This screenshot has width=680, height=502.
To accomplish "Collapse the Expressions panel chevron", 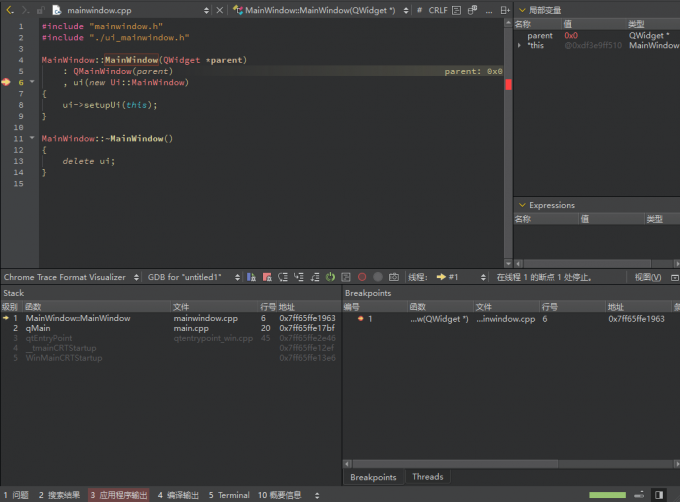I will [x=521, y=205].
